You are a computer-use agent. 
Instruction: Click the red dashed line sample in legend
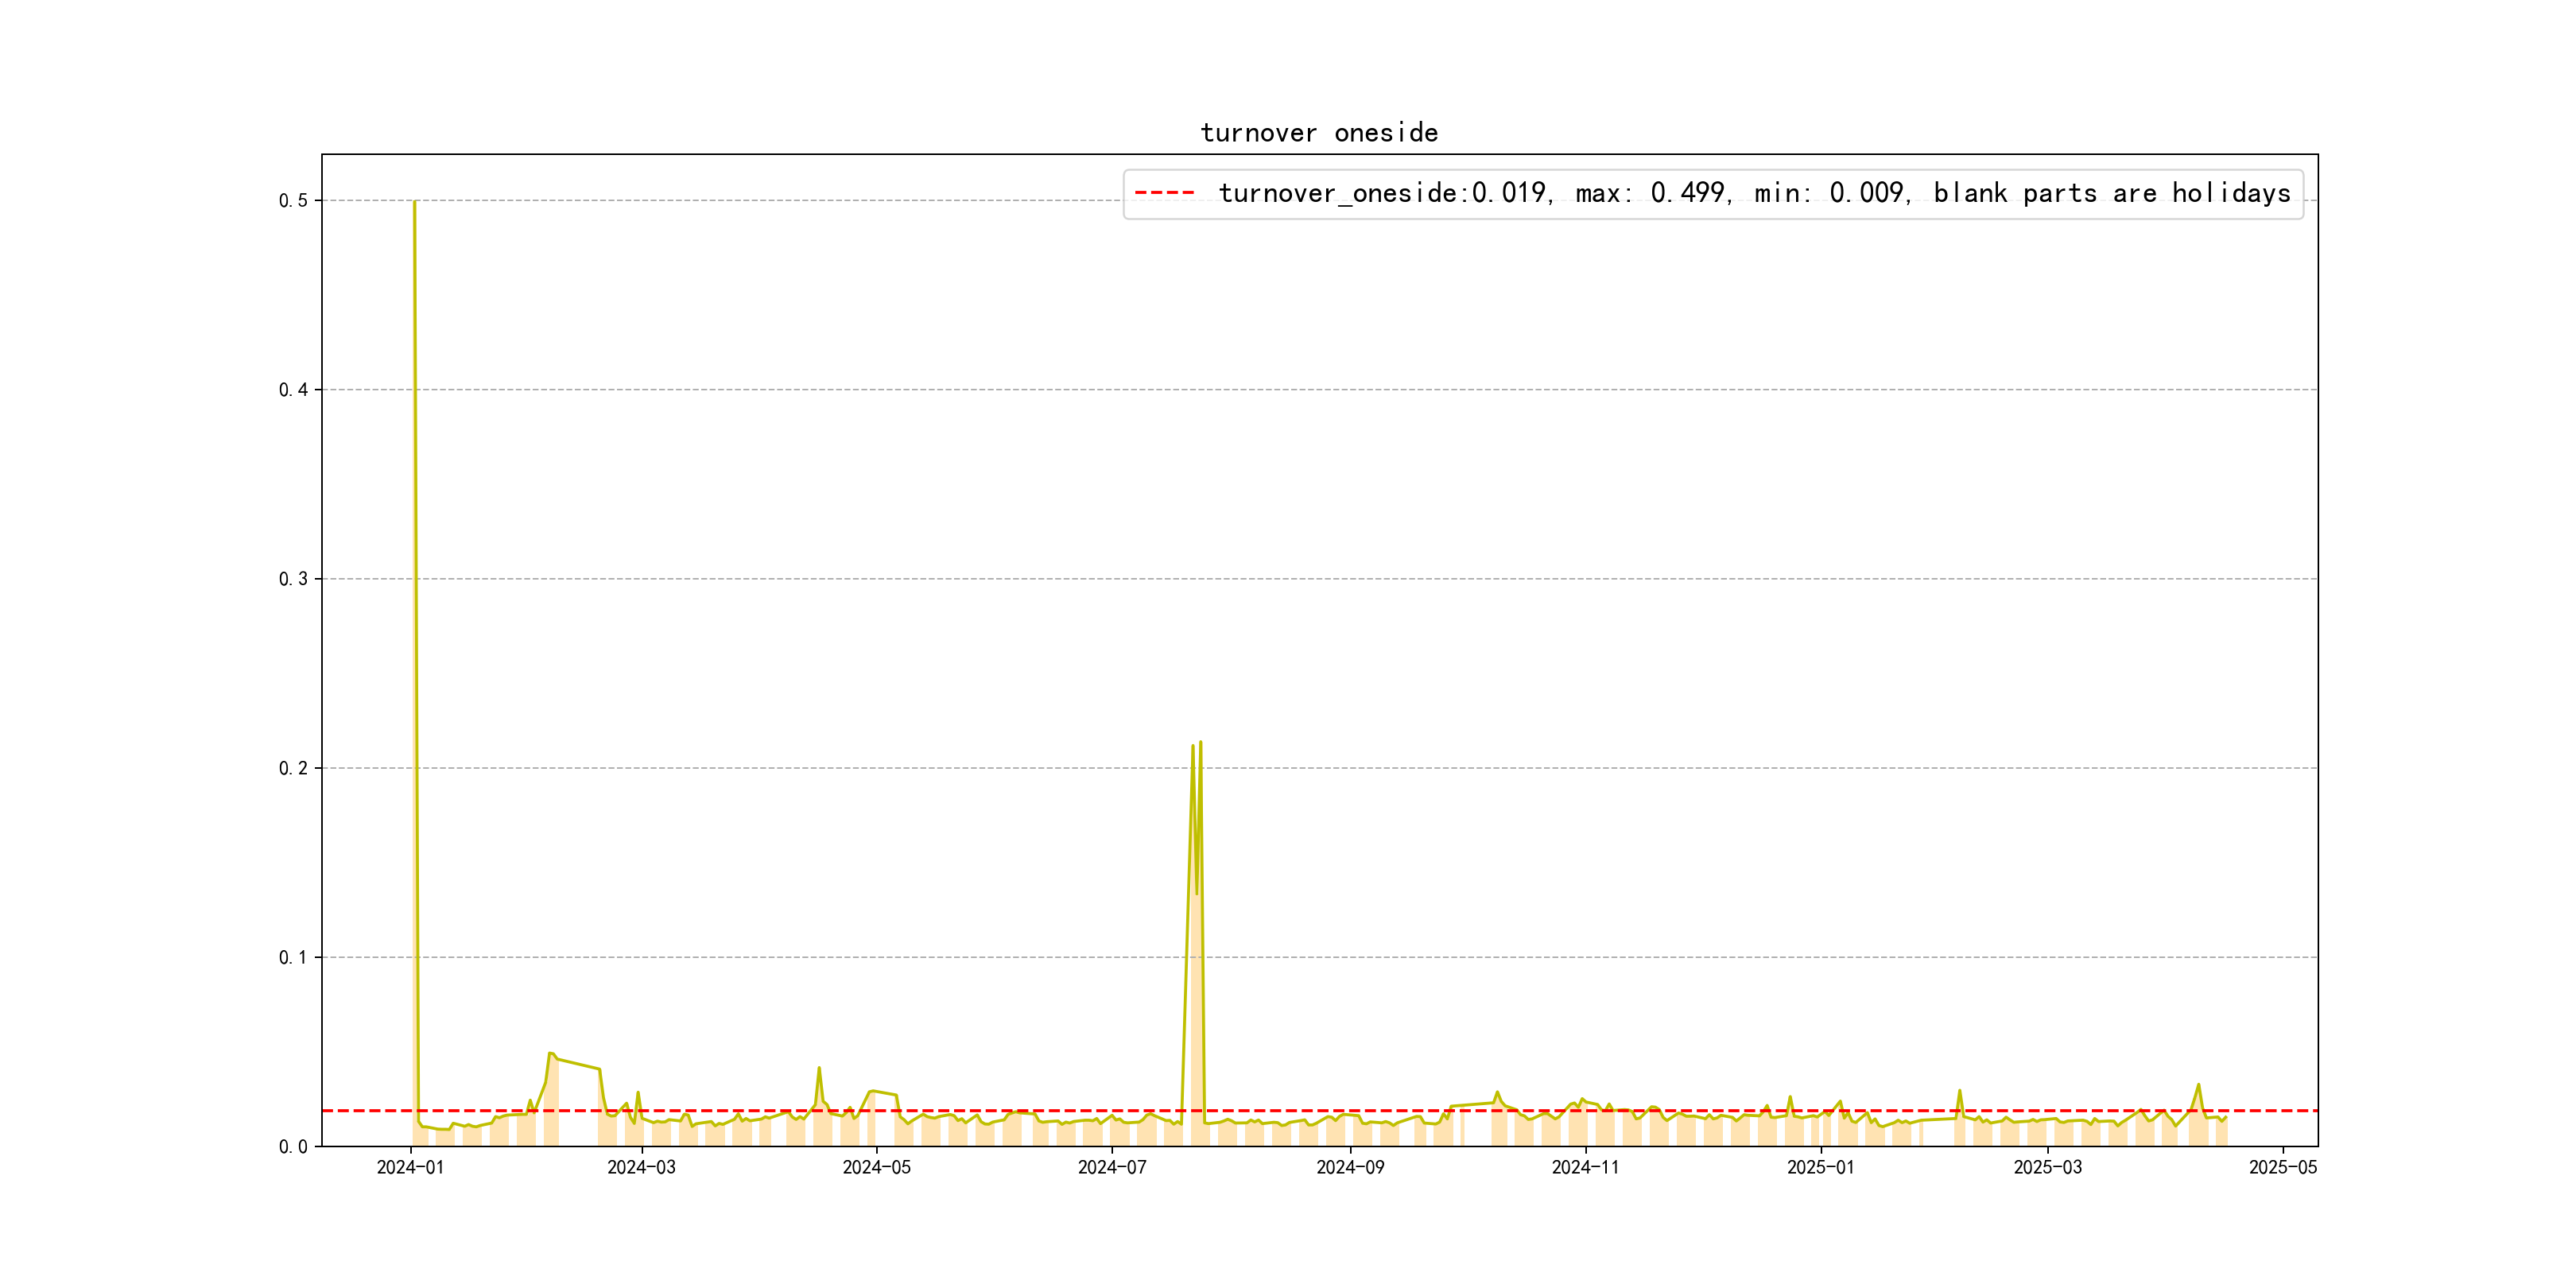(x=1164, y=193)
